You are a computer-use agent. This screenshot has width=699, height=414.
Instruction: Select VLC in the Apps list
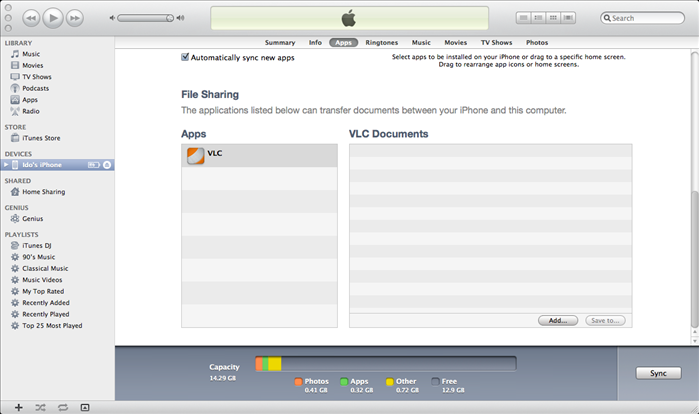tap(259, 156)
